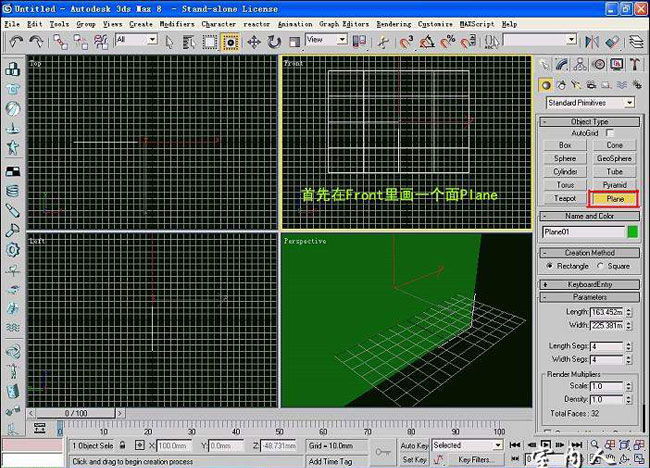Pick the Rectangular Selection Region tool

[209, 42]
